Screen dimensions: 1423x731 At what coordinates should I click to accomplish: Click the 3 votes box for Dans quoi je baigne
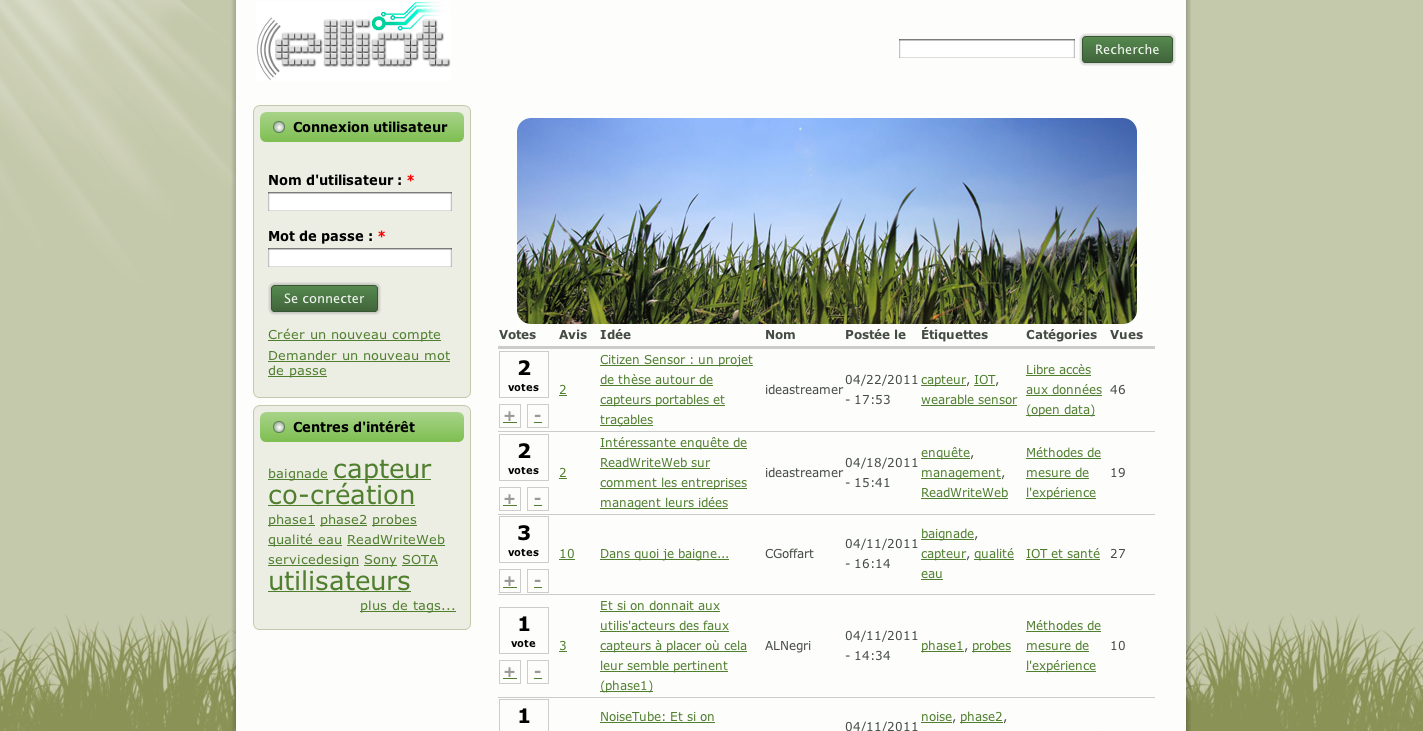tap(524, 540)
